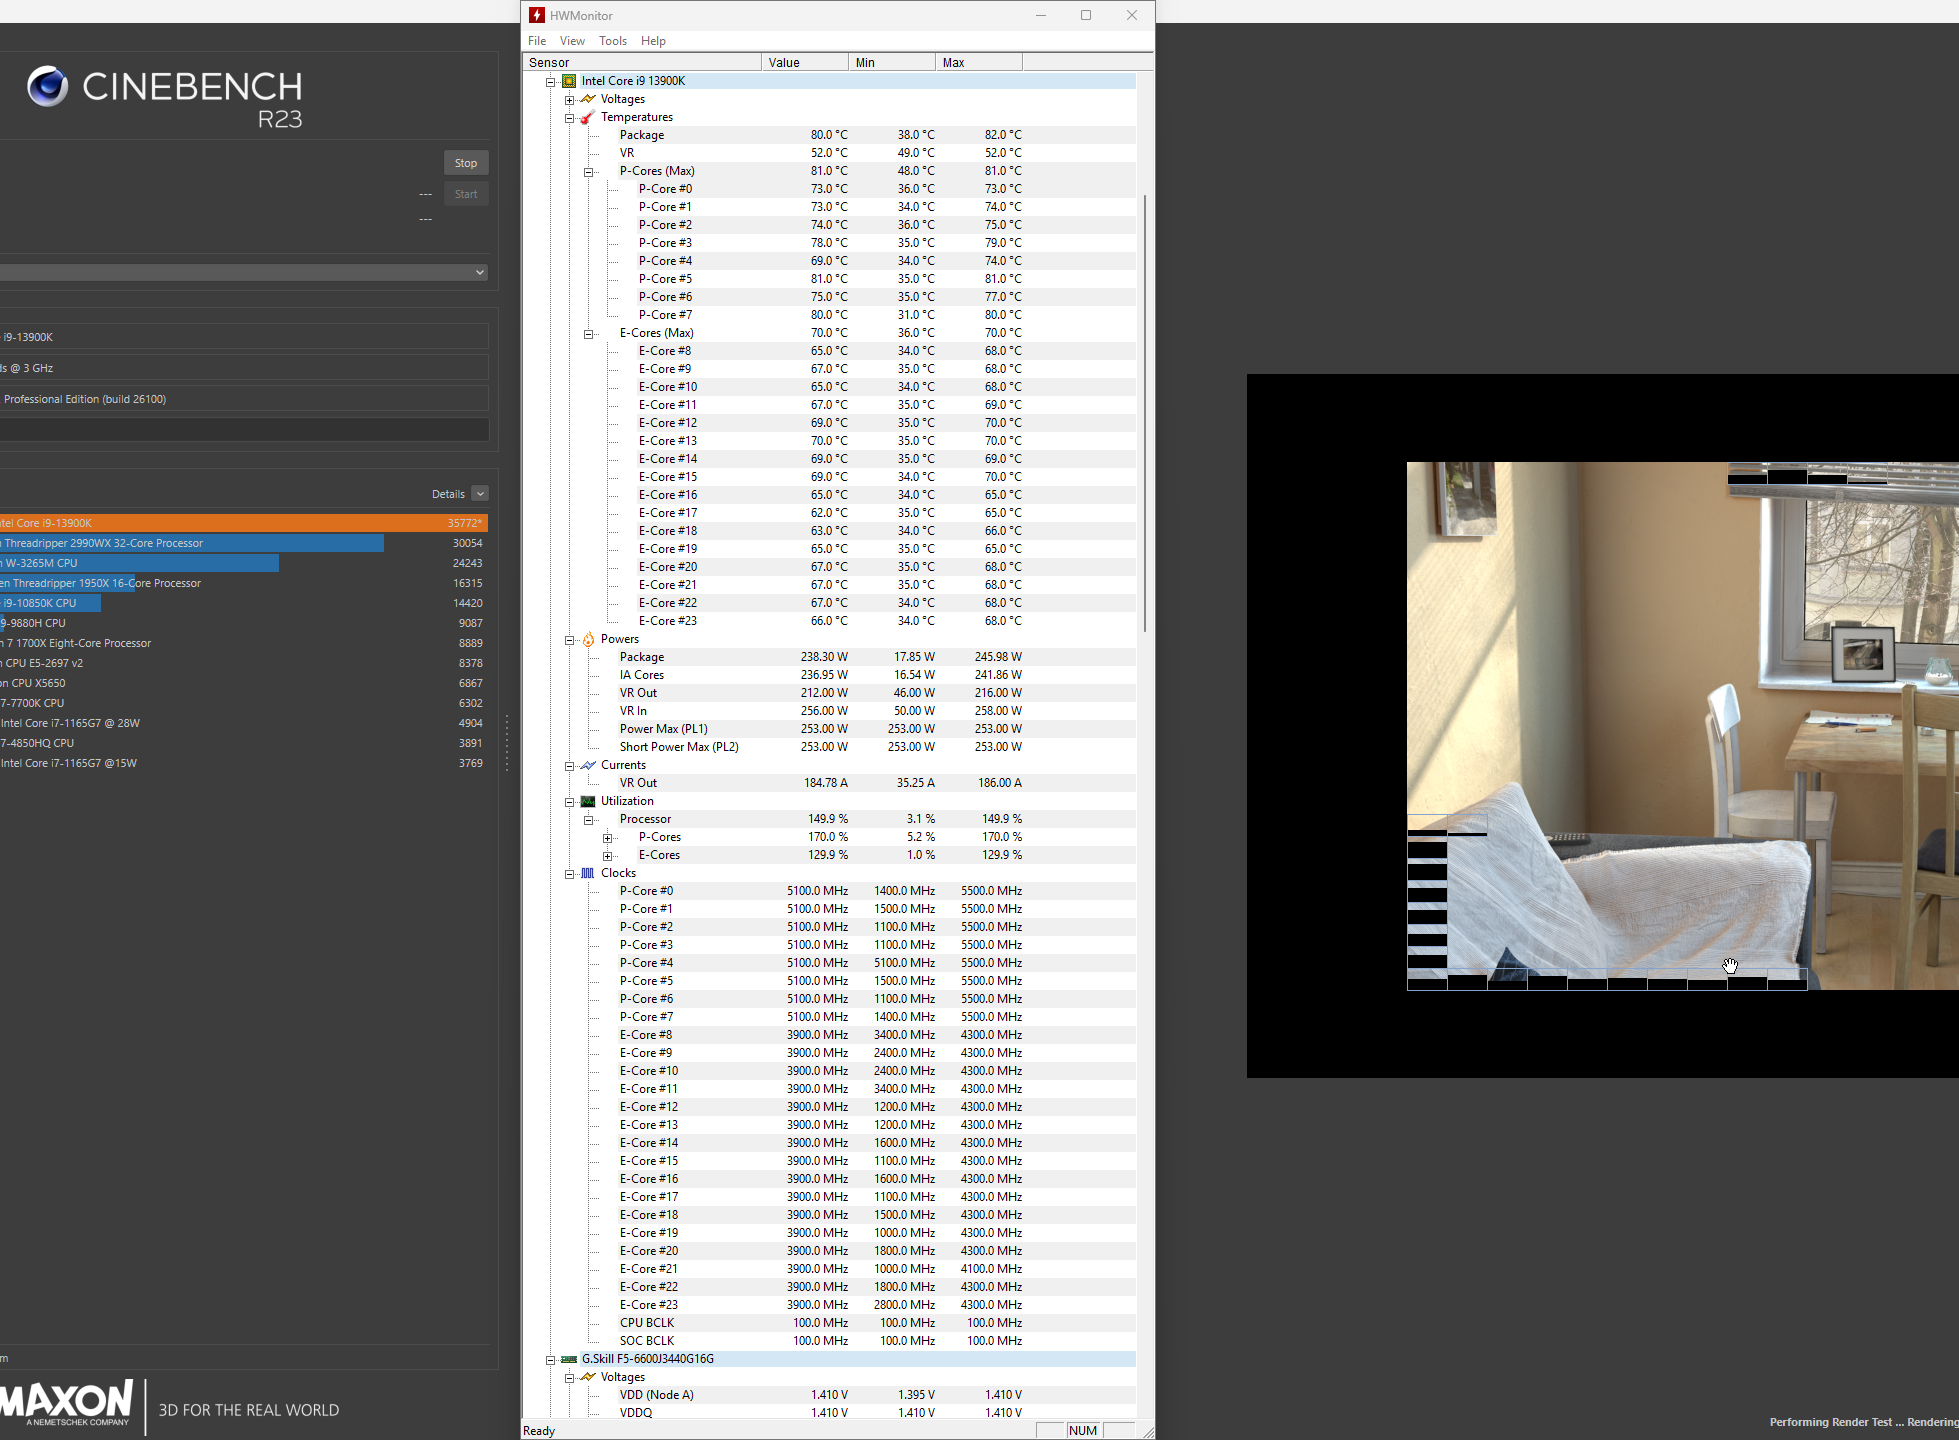Image resolution: width=1959 pixels, height=1440 pixels.
Task: Click the Temperatures thermometer icon
Action: tap(588, 117)
